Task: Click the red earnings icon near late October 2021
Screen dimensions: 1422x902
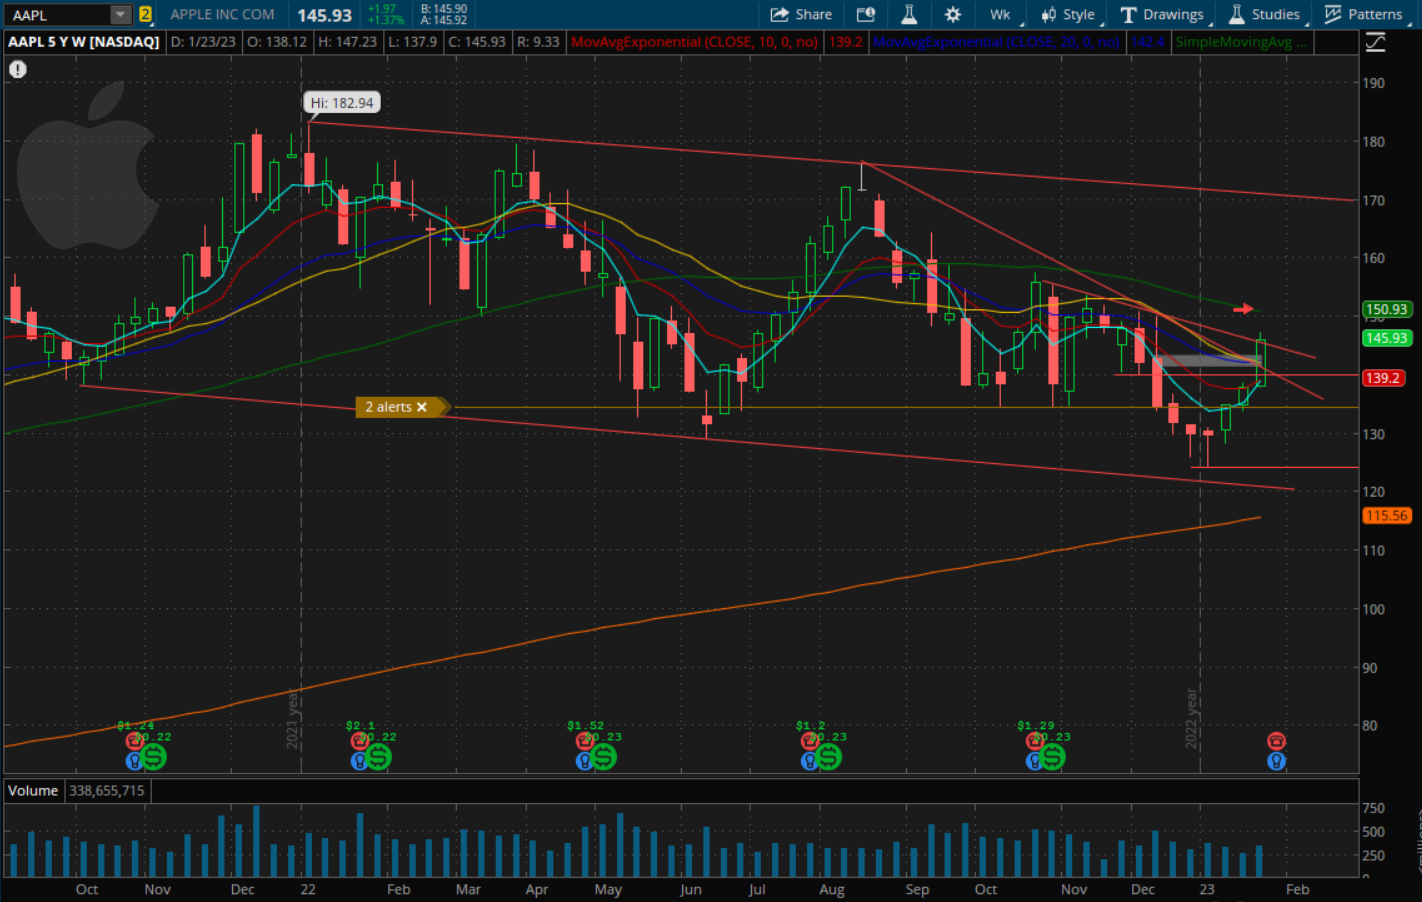Action: pos(134,741)
